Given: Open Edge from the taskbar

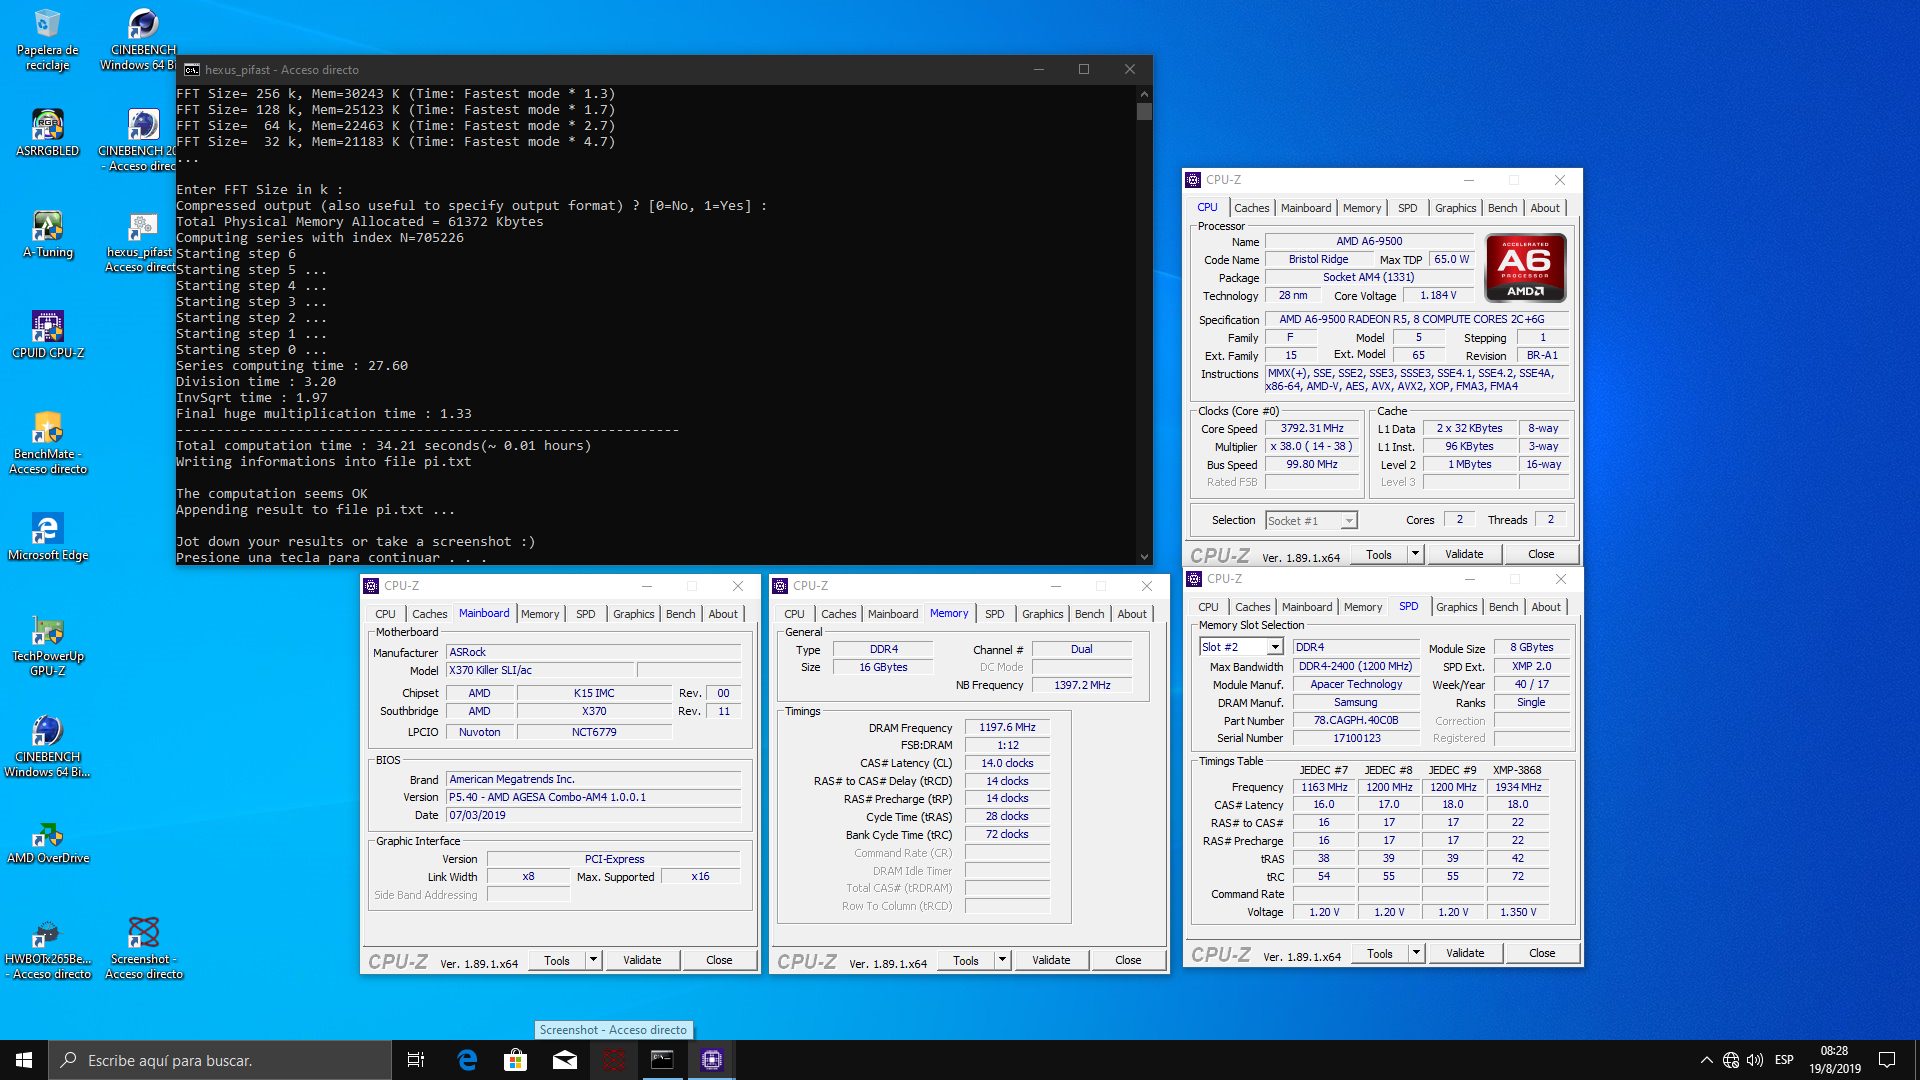Looking at the screenshot, I should pyautogui.click(x=467, y=1060).
